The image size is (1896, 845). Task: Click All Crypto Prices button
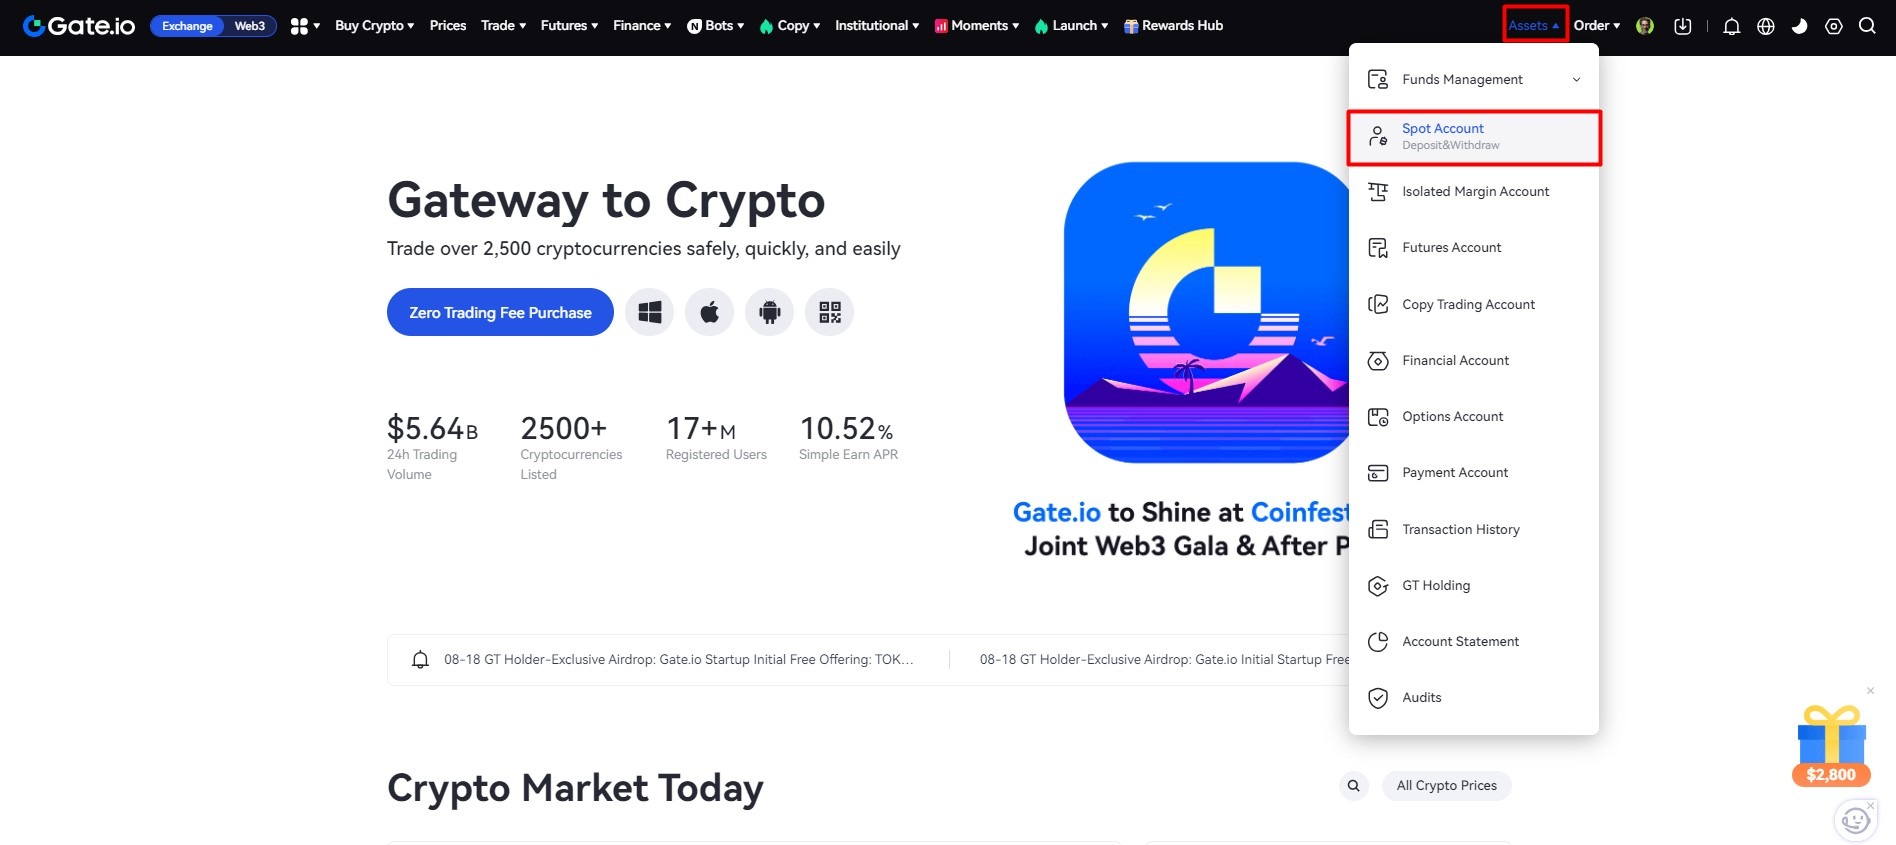point(1446,785)
